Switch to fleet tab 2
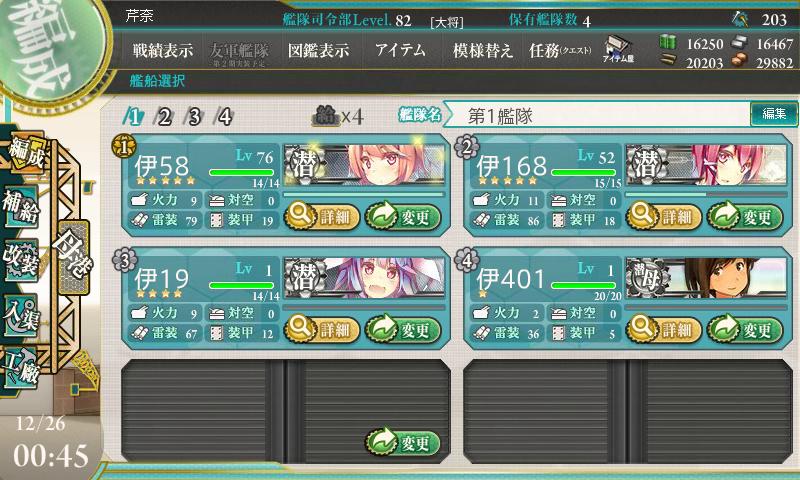Image resolution: width=800 pixels, height=480 pixels. click(x=164, y=117)
